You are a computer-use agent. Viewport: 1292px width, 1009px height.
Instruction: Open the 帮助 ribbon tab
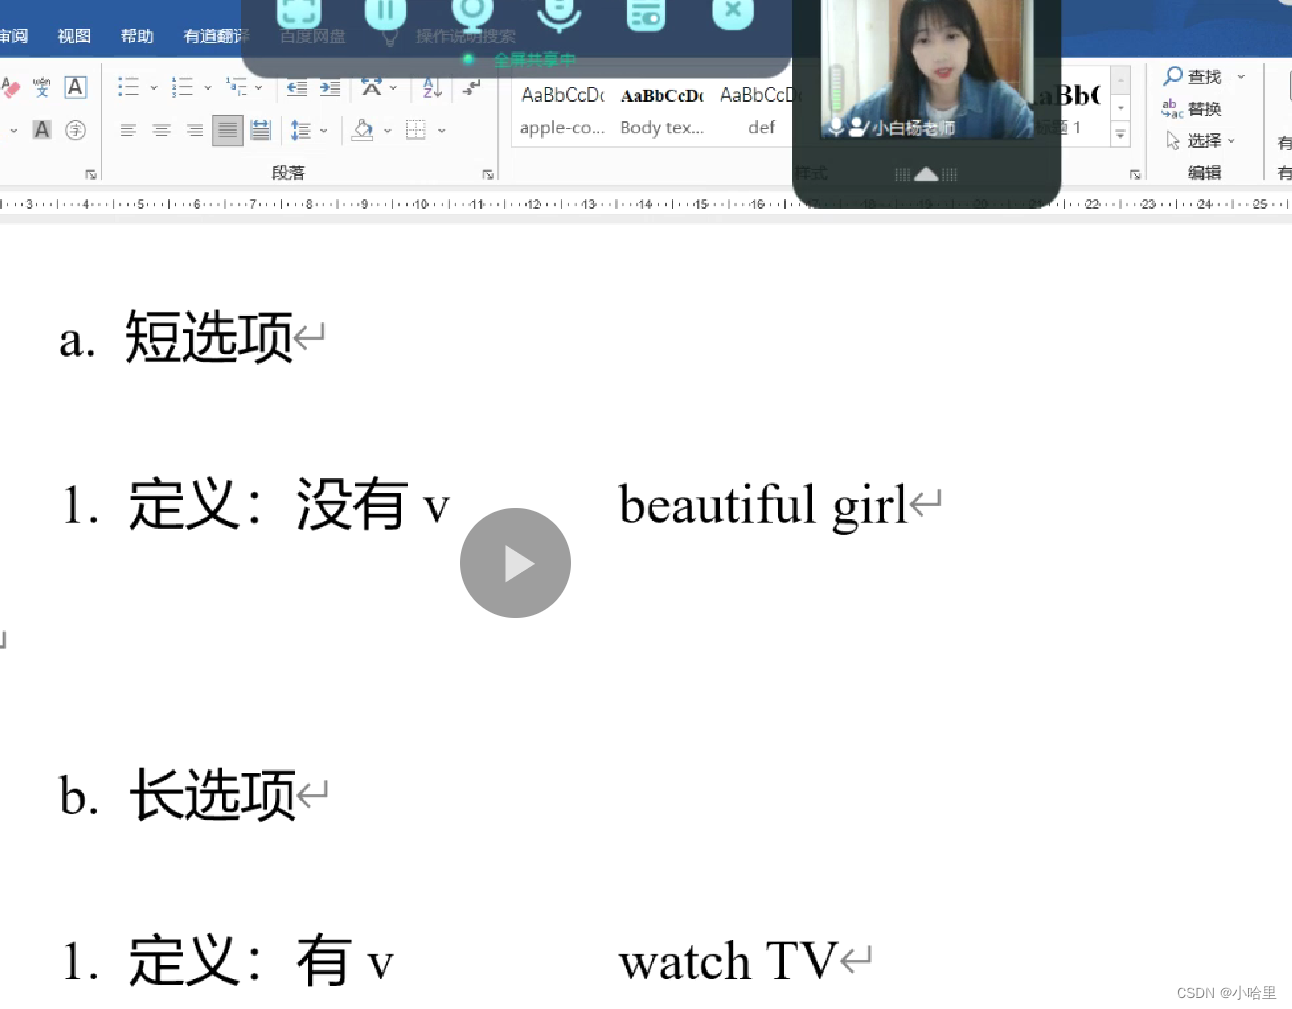click(x=137, y=36)
